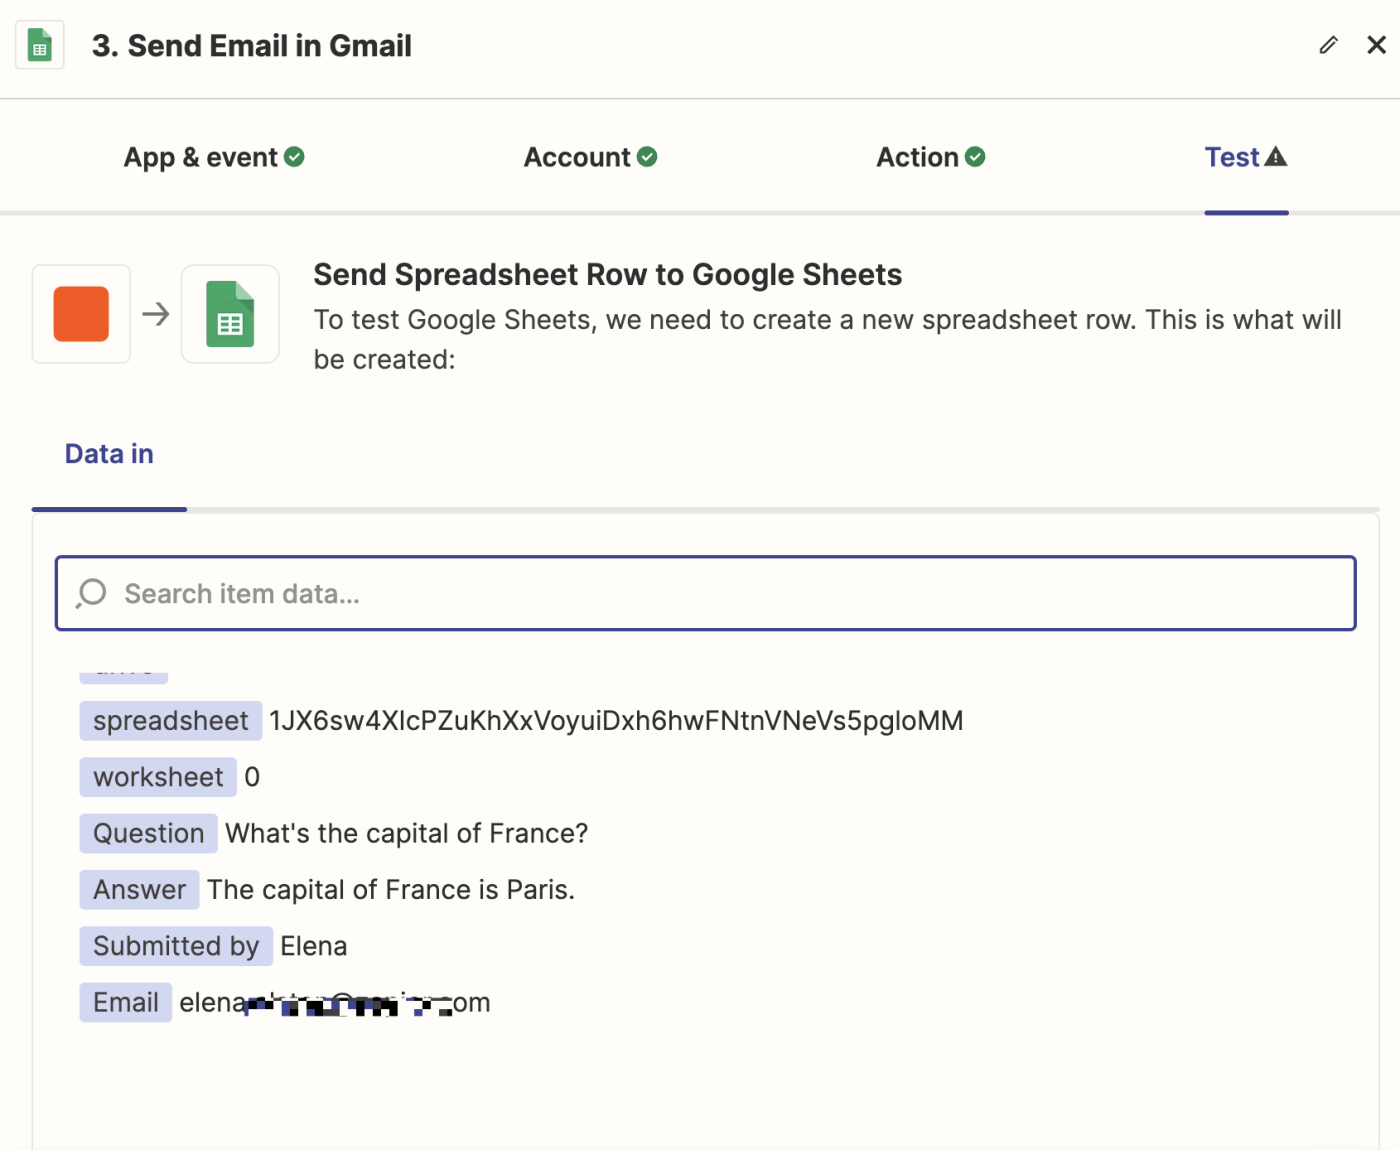Click the pencil icon to rename the step
Screen dimensions: 1400x1150
pyautogui.click(x=1328, y=45)
